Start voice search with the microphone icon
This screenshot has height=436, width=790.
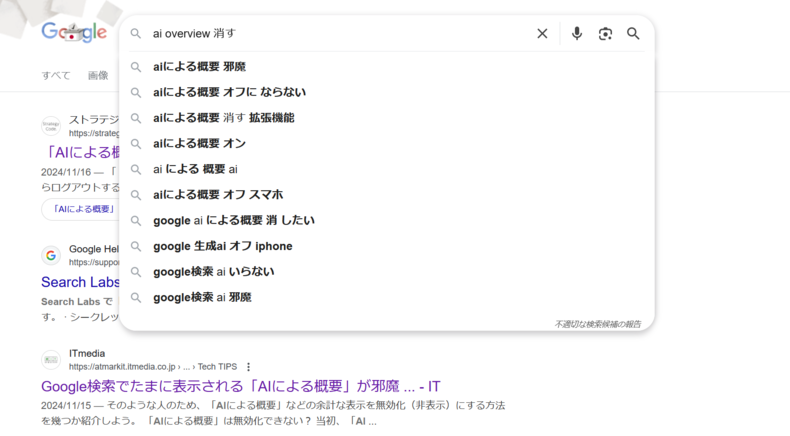pos(577,34)
